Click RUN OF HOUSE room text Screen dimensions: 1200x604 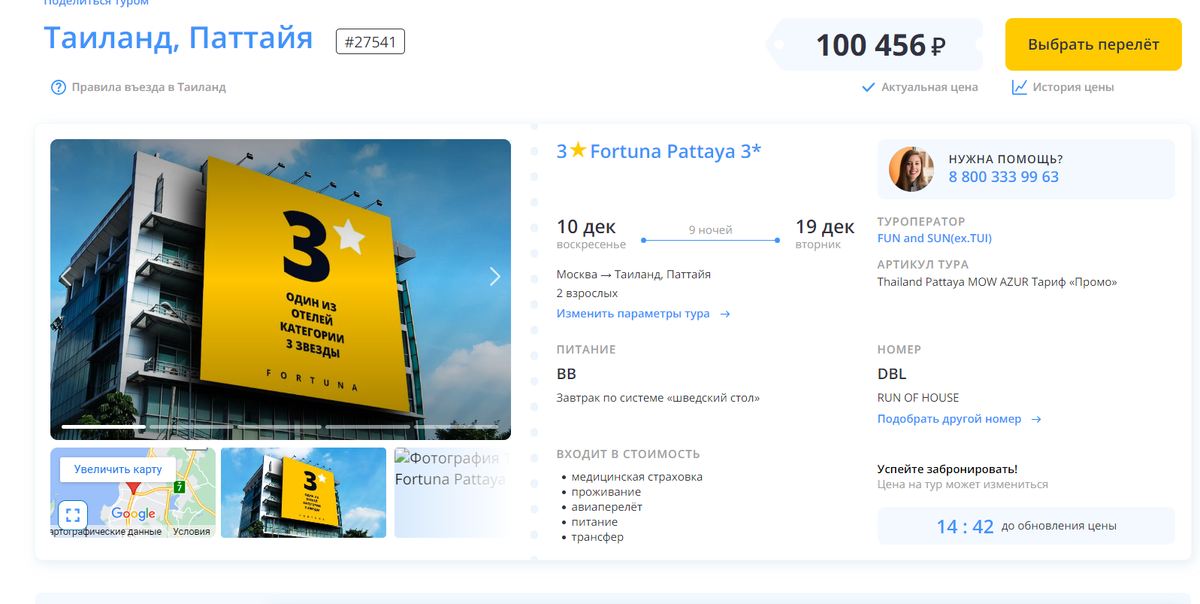tap(918, 398)
